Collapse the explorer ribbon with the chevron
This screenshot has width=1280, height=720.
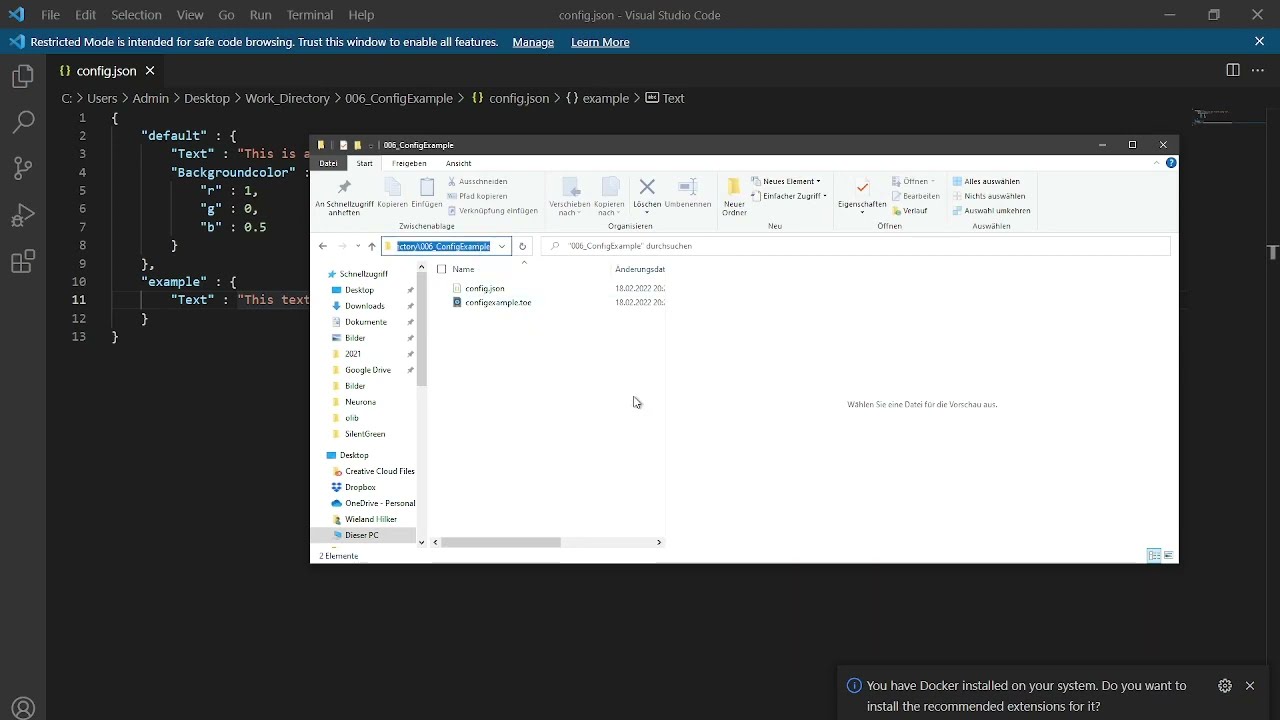[1157, 163]
